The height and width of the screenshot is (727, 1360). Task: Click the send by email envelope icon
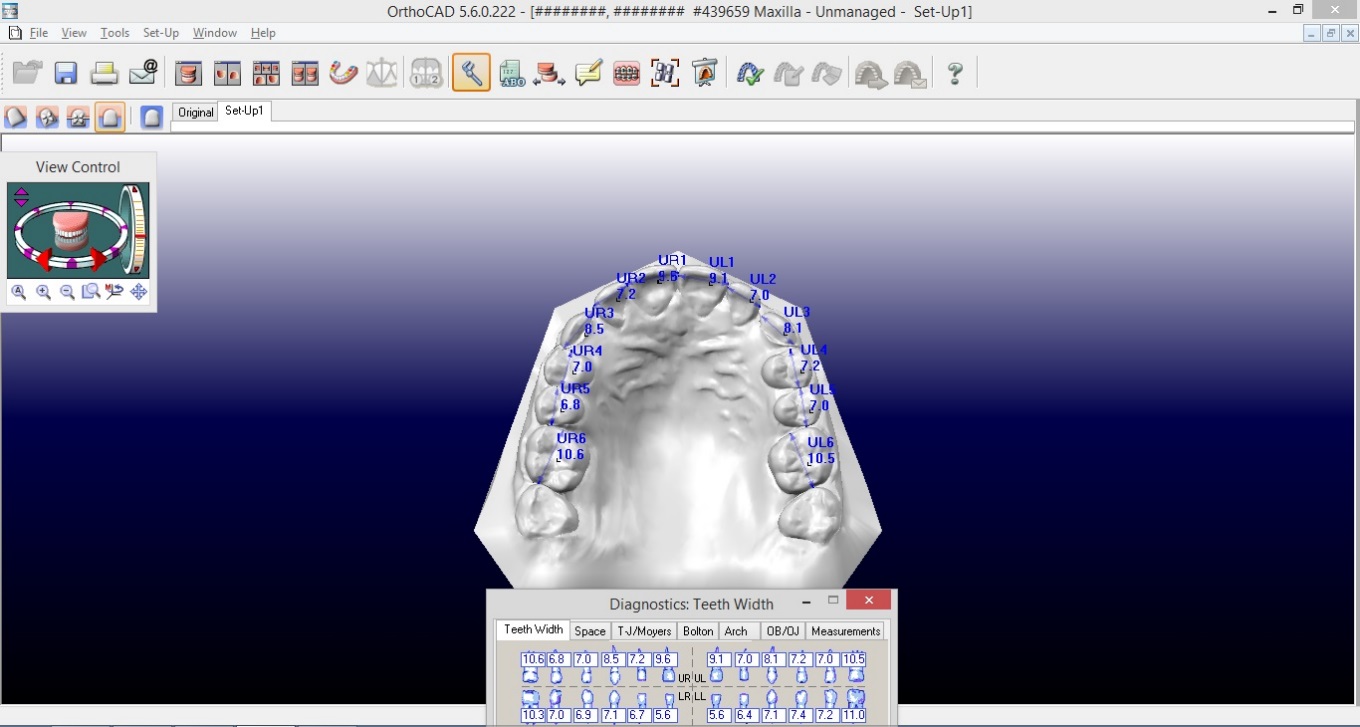tap(143, 73)
